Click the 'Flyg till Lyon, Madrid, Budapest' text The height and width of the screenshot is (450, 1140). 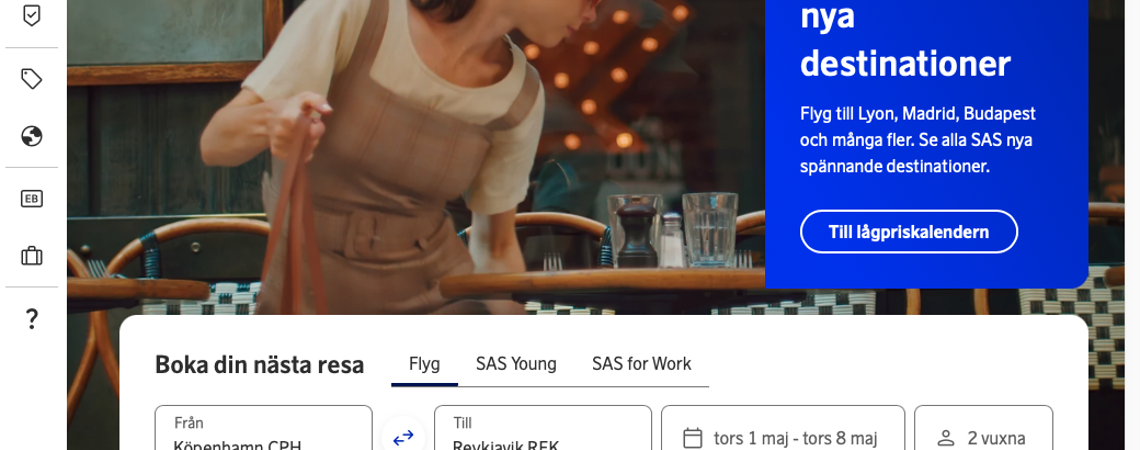coord(918,114)
